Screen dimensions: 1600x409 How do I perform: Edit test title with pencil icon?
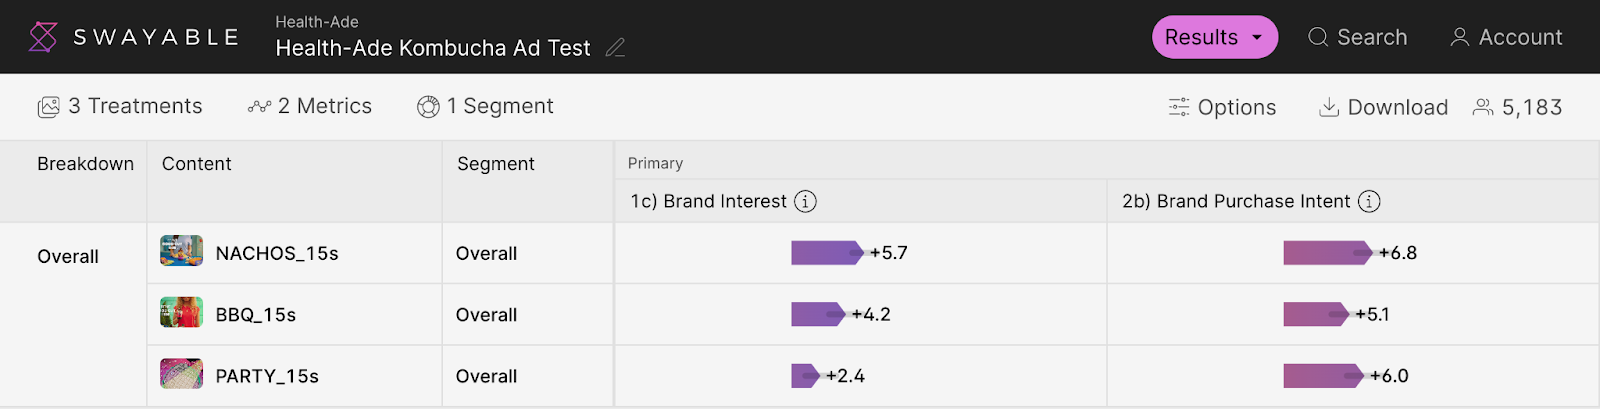pyautogui.click(x=616, y=47)
